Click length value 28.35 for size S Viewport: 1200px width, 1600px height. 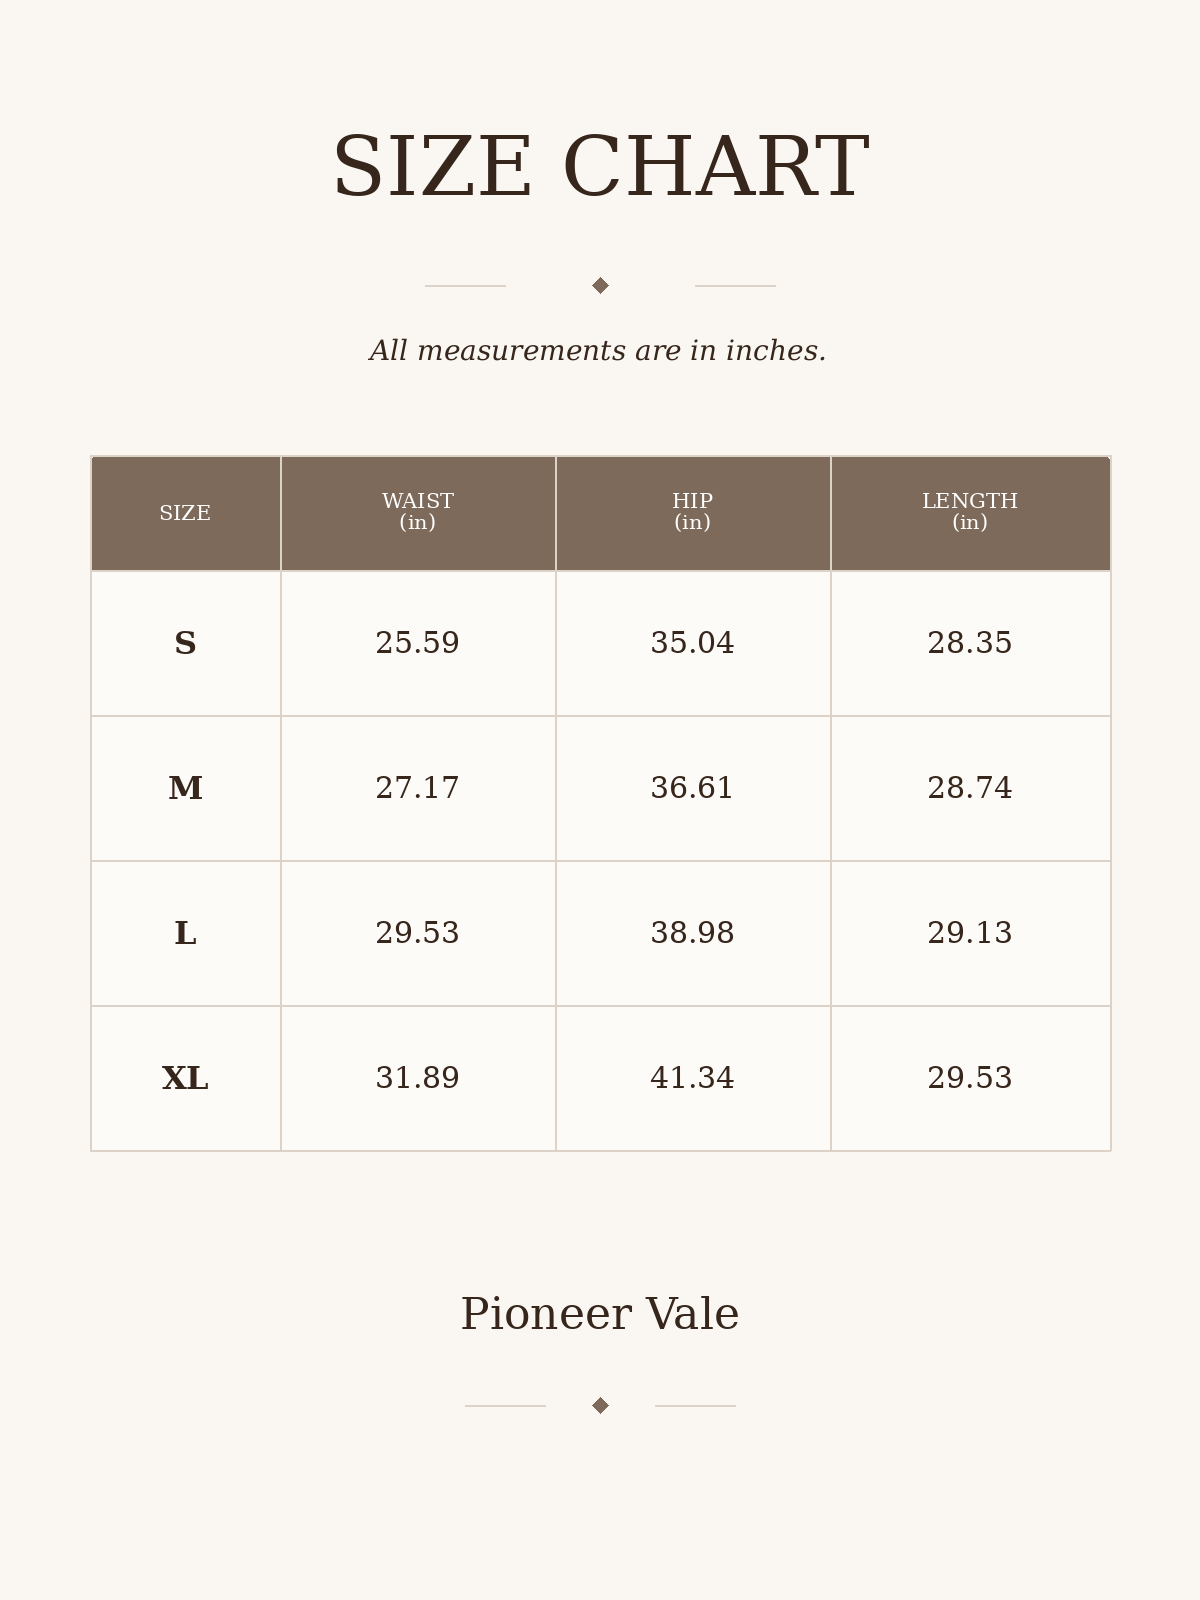[970, 644]
